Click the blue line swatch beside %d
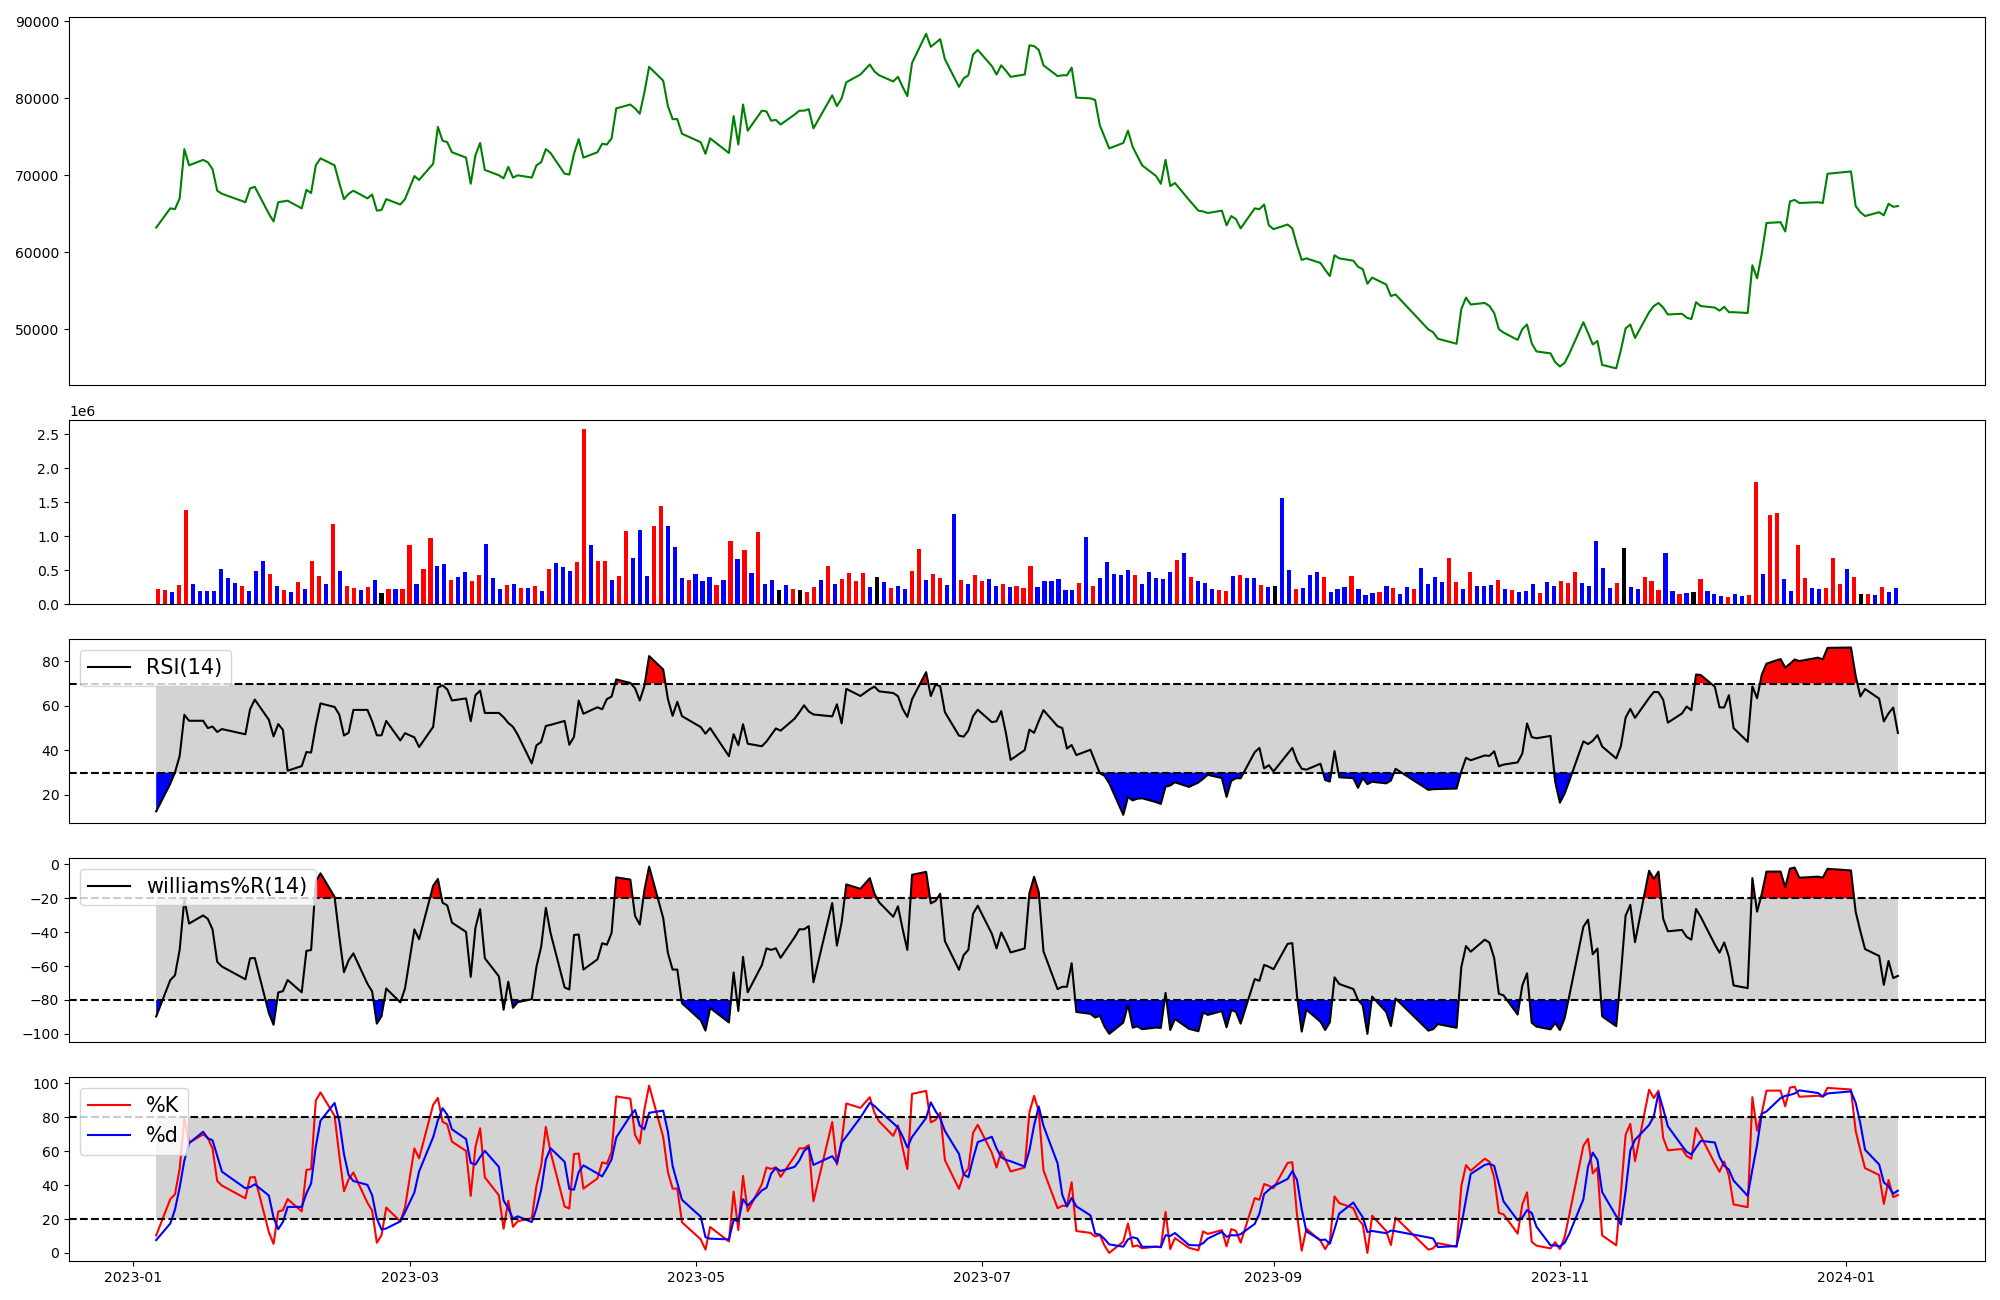Image resolution: width=2000 pixels, height=1300 pixels. (x=110, y=1135)
